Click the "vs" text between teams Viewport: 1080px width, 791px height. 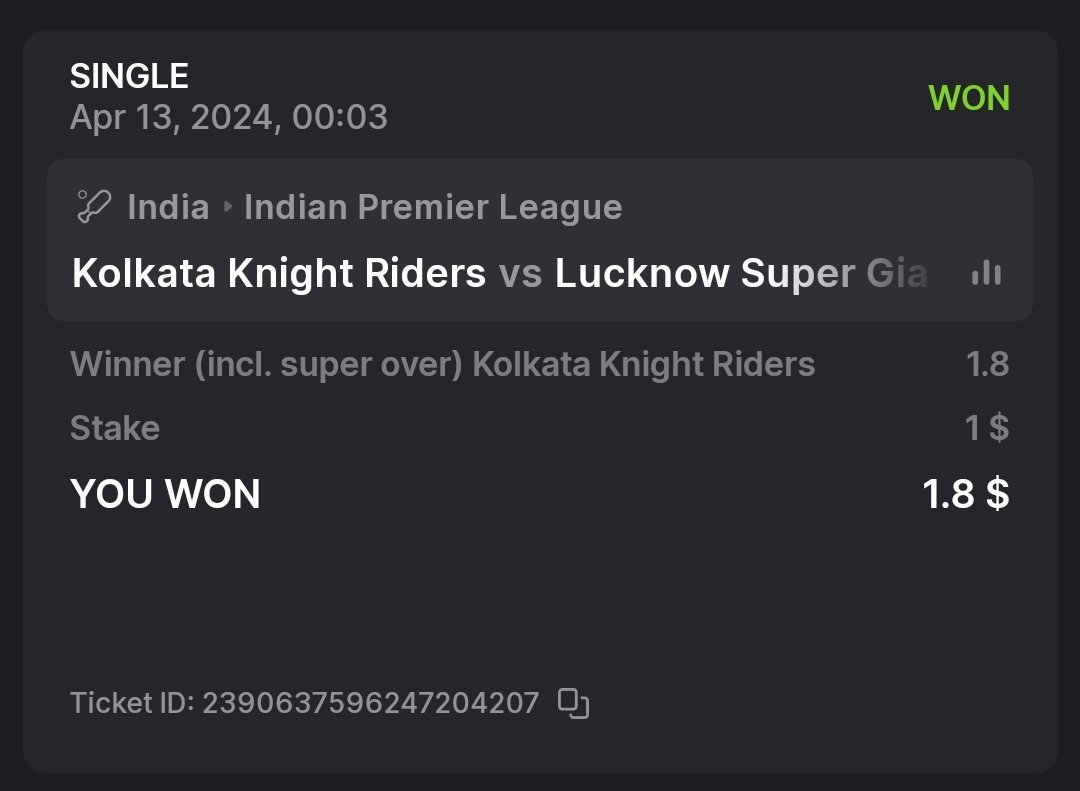pyautogui.click(x=520, y=273)
